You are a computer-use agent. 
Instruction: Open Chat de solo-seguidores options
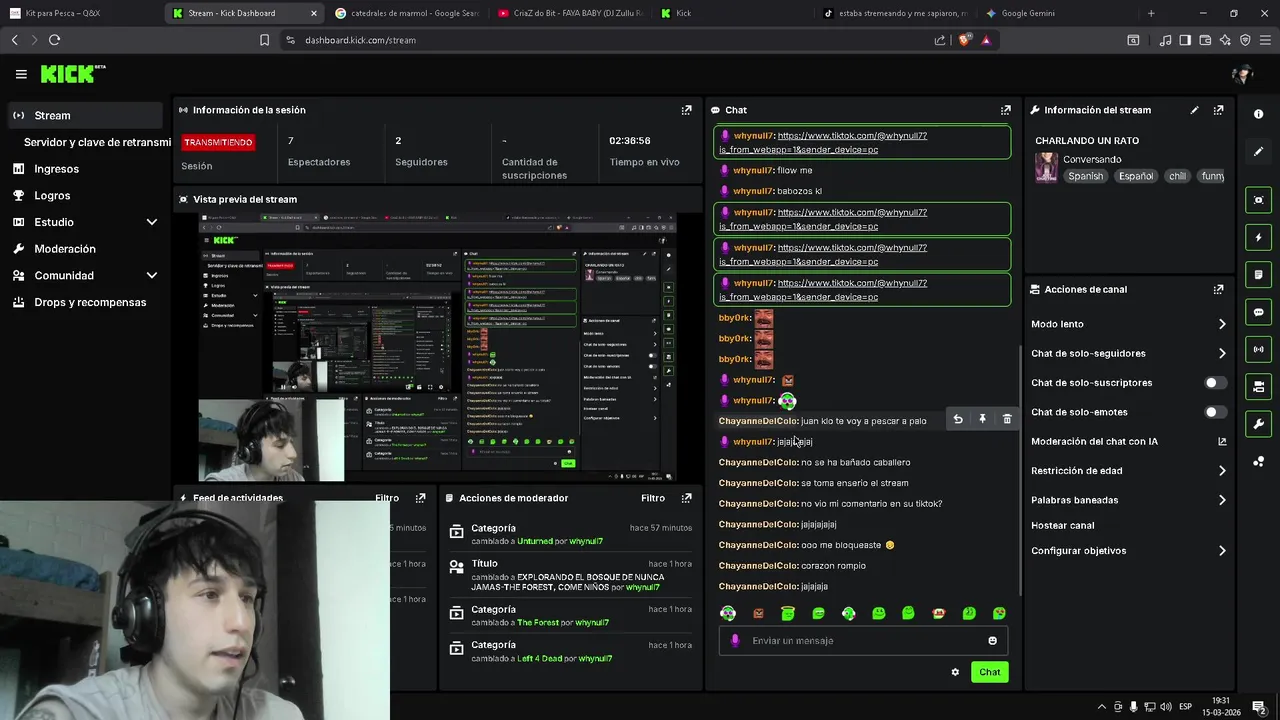coord(1128,353)
